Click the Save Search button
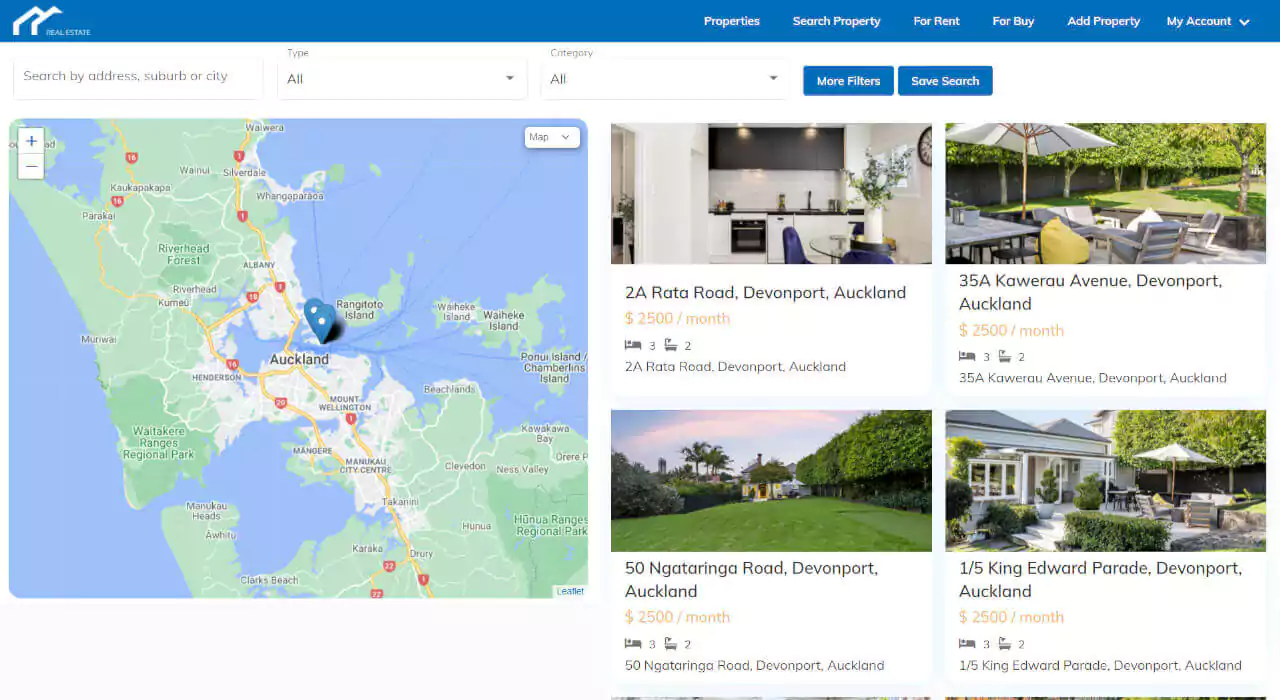The width and height of the screenshot is (1280, 700). tap(945, 81)
